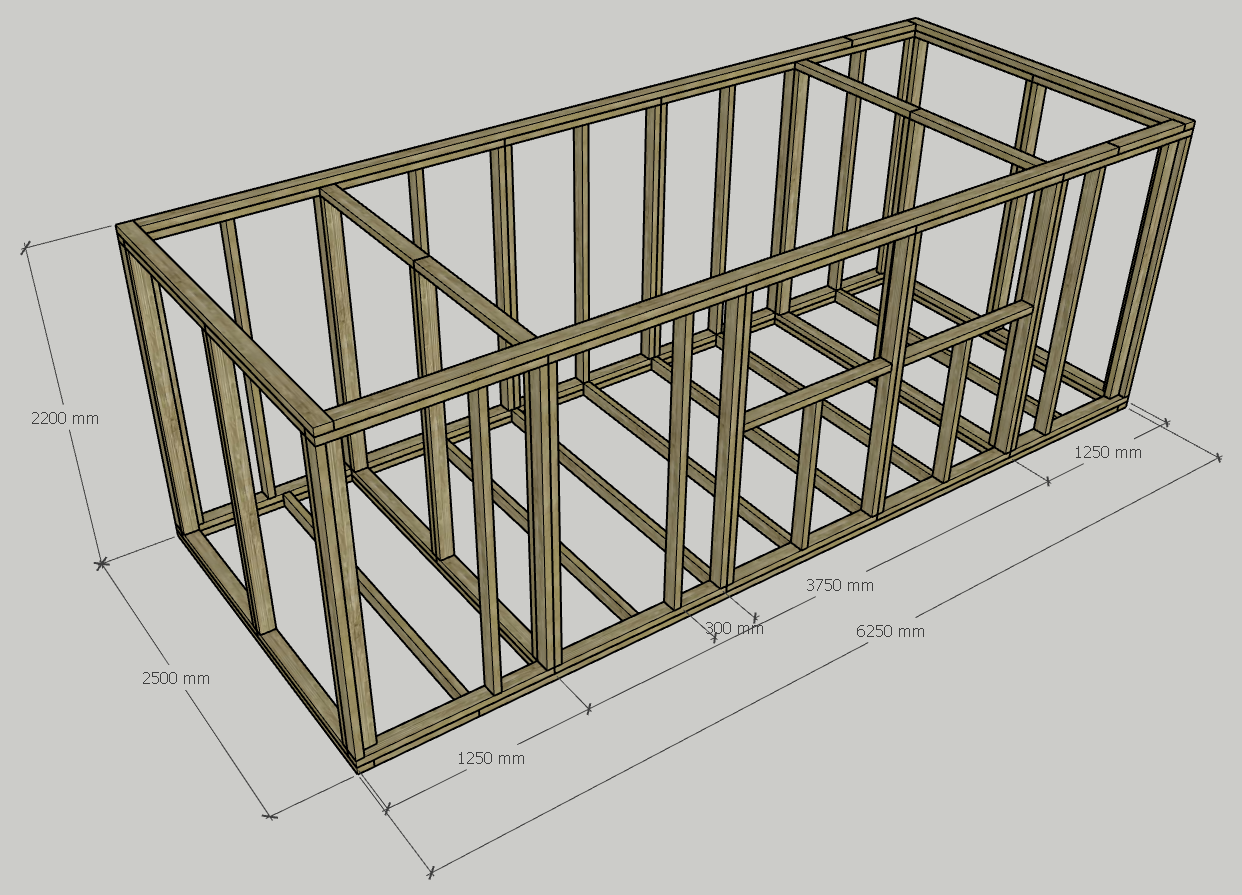Select the 2200 mm height dimension label
This screenshot has width=1242, height=895.
point(65,418)
